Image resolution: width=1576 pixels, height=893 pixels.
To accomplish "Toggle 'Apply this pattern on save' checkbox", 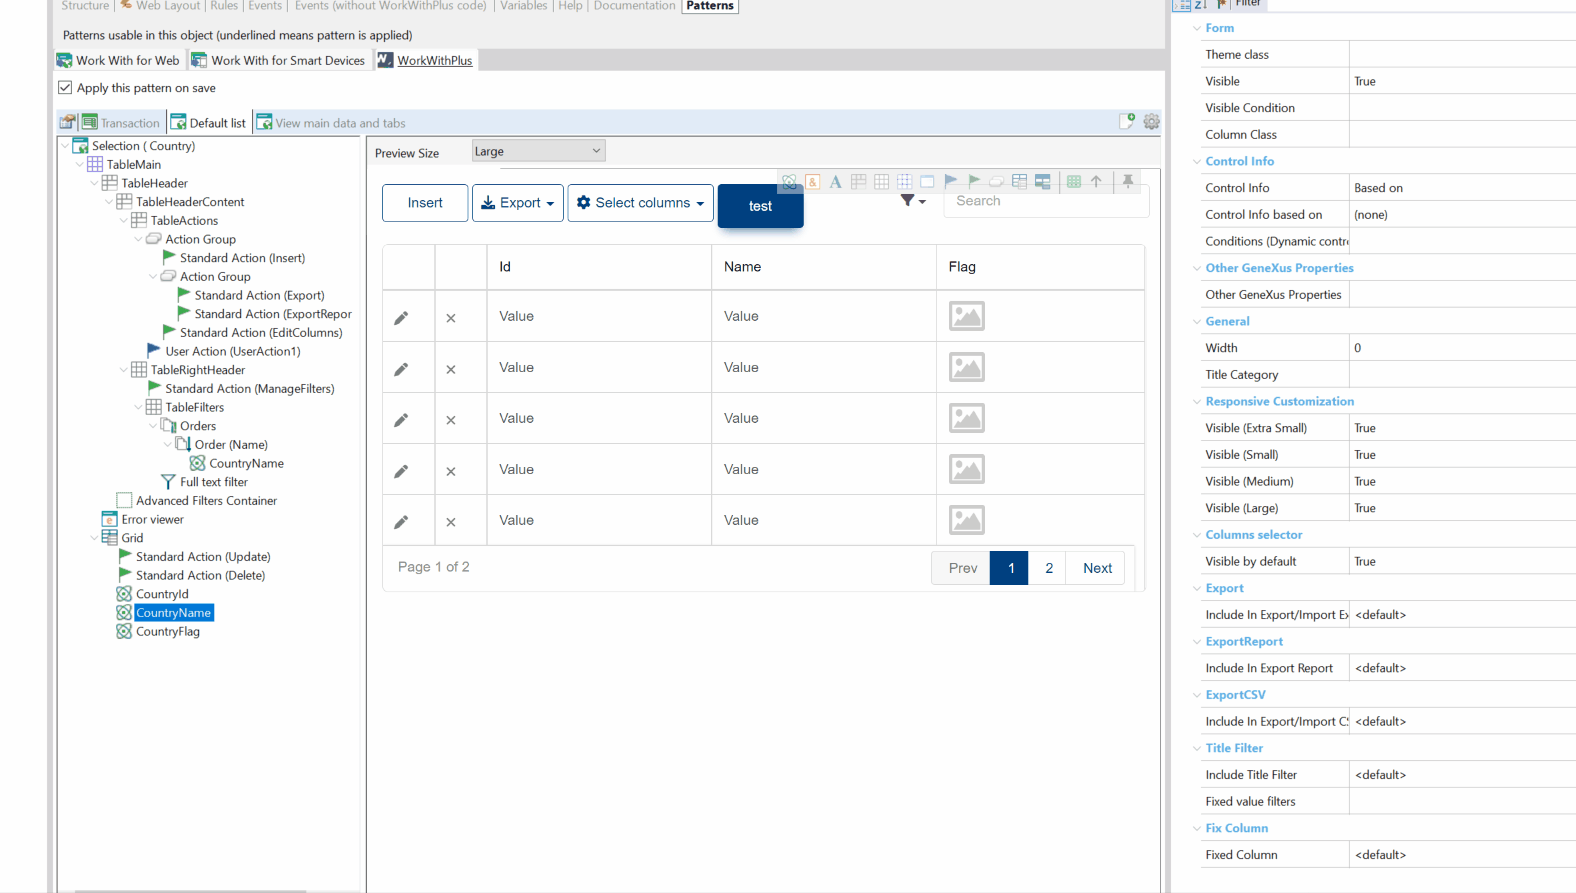I will point(65,88).
